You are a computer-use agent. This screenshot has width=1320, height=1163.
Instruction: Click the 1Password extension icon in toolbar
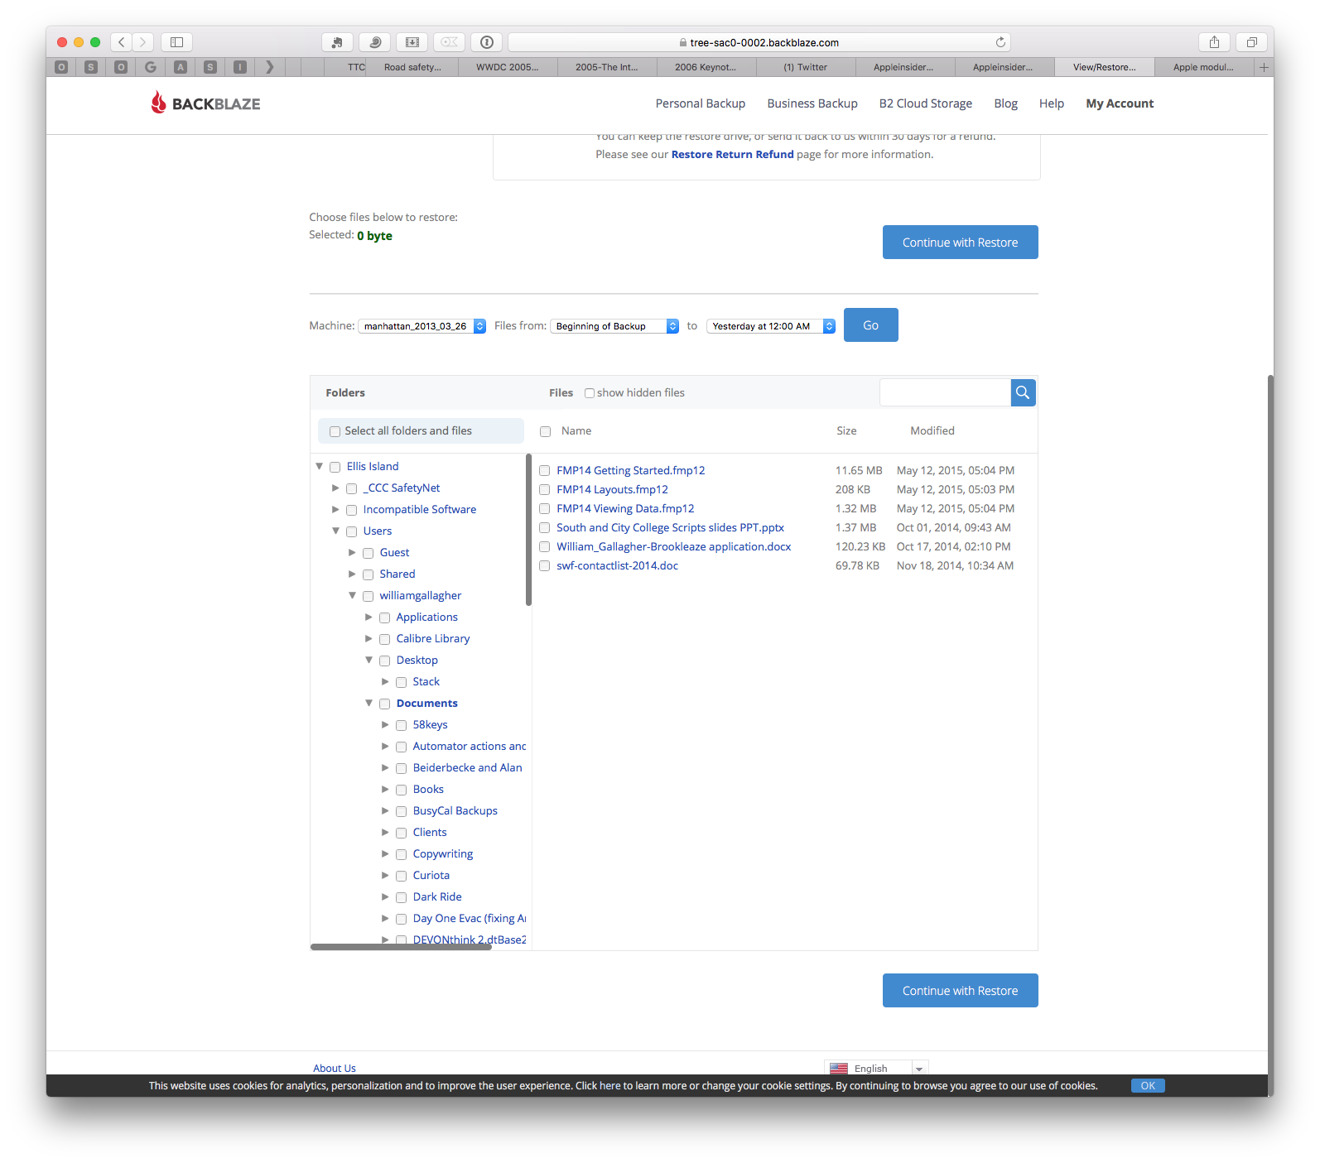[x=487, y=42]
